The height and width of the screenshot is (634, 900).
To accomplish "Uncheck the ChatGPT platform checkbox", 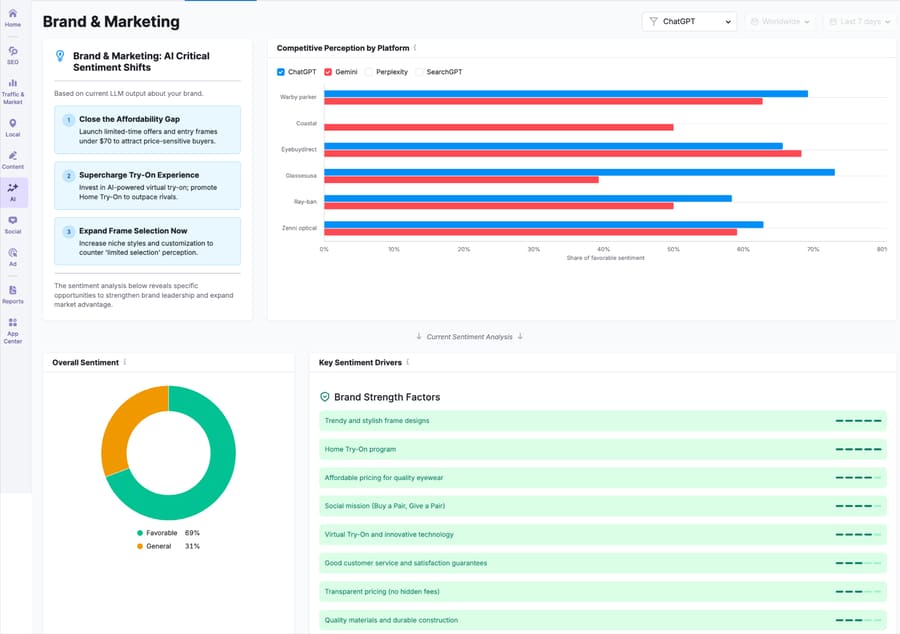I will pyautogui.click(x=281, y=72).
